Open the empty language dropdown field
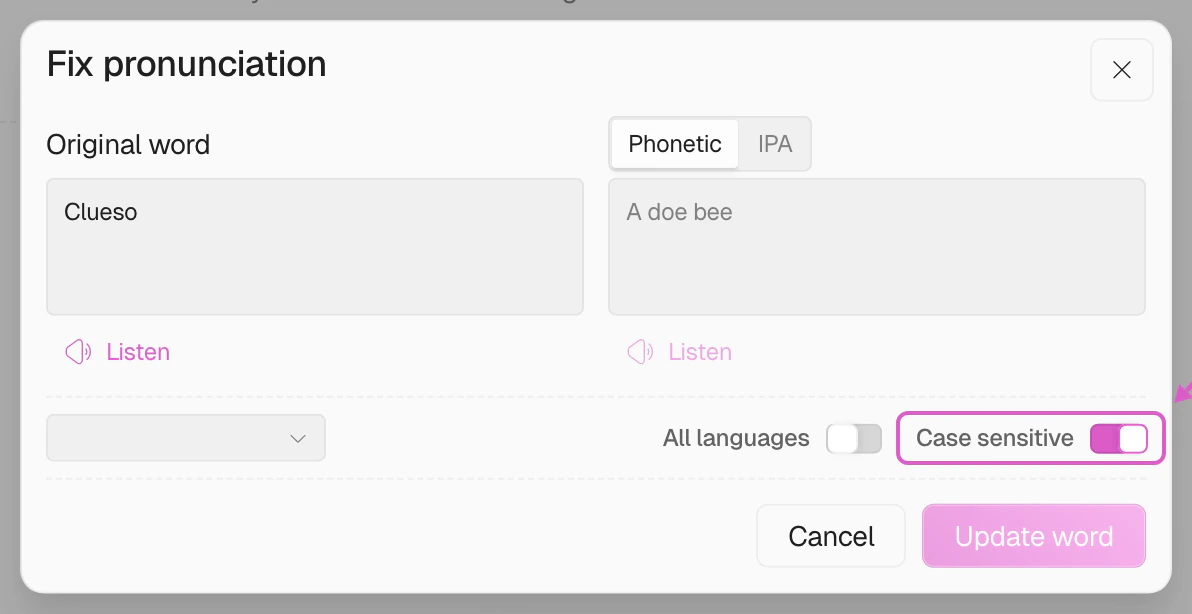The height and width of the screenshot is (614, 1192). point(170,439)
